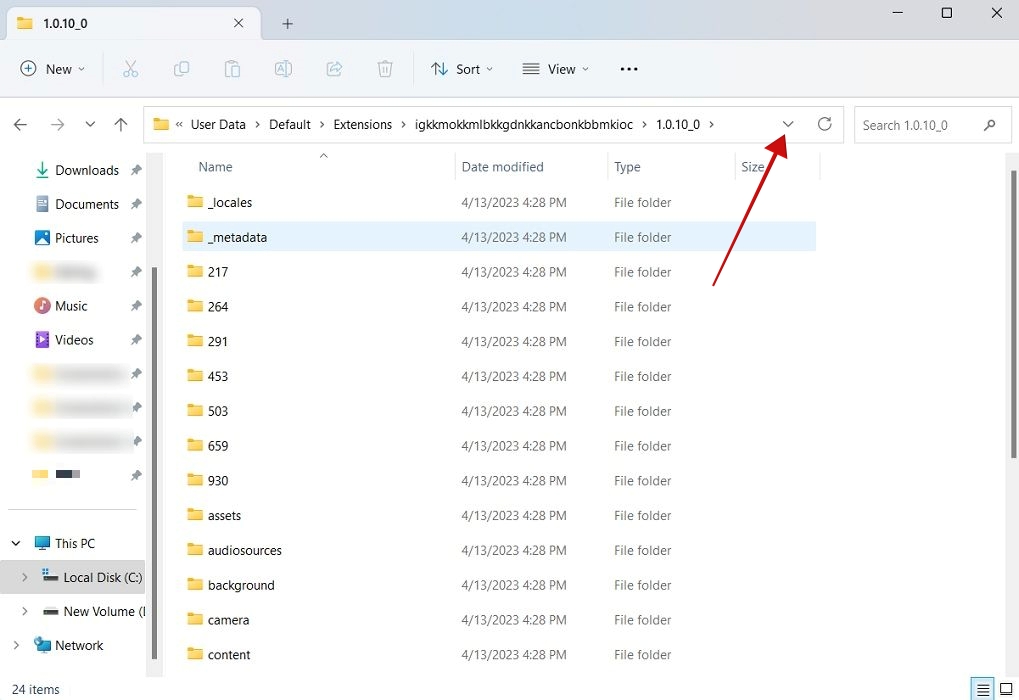The width and height of the screenshot is (1019, 700).
Task: Click the Copy icon
Action: pyautogui.click(x=181, y=68)
